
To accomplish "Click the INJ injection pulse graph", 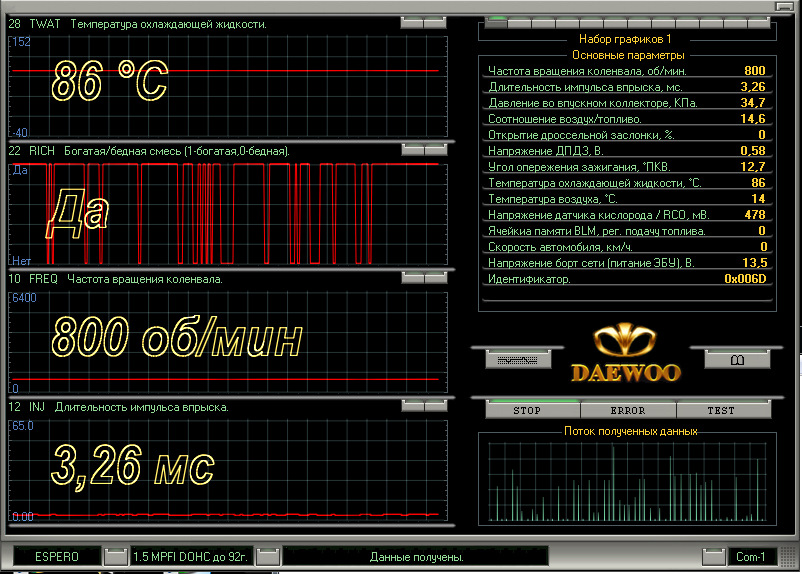I will [x=228, y=470].
